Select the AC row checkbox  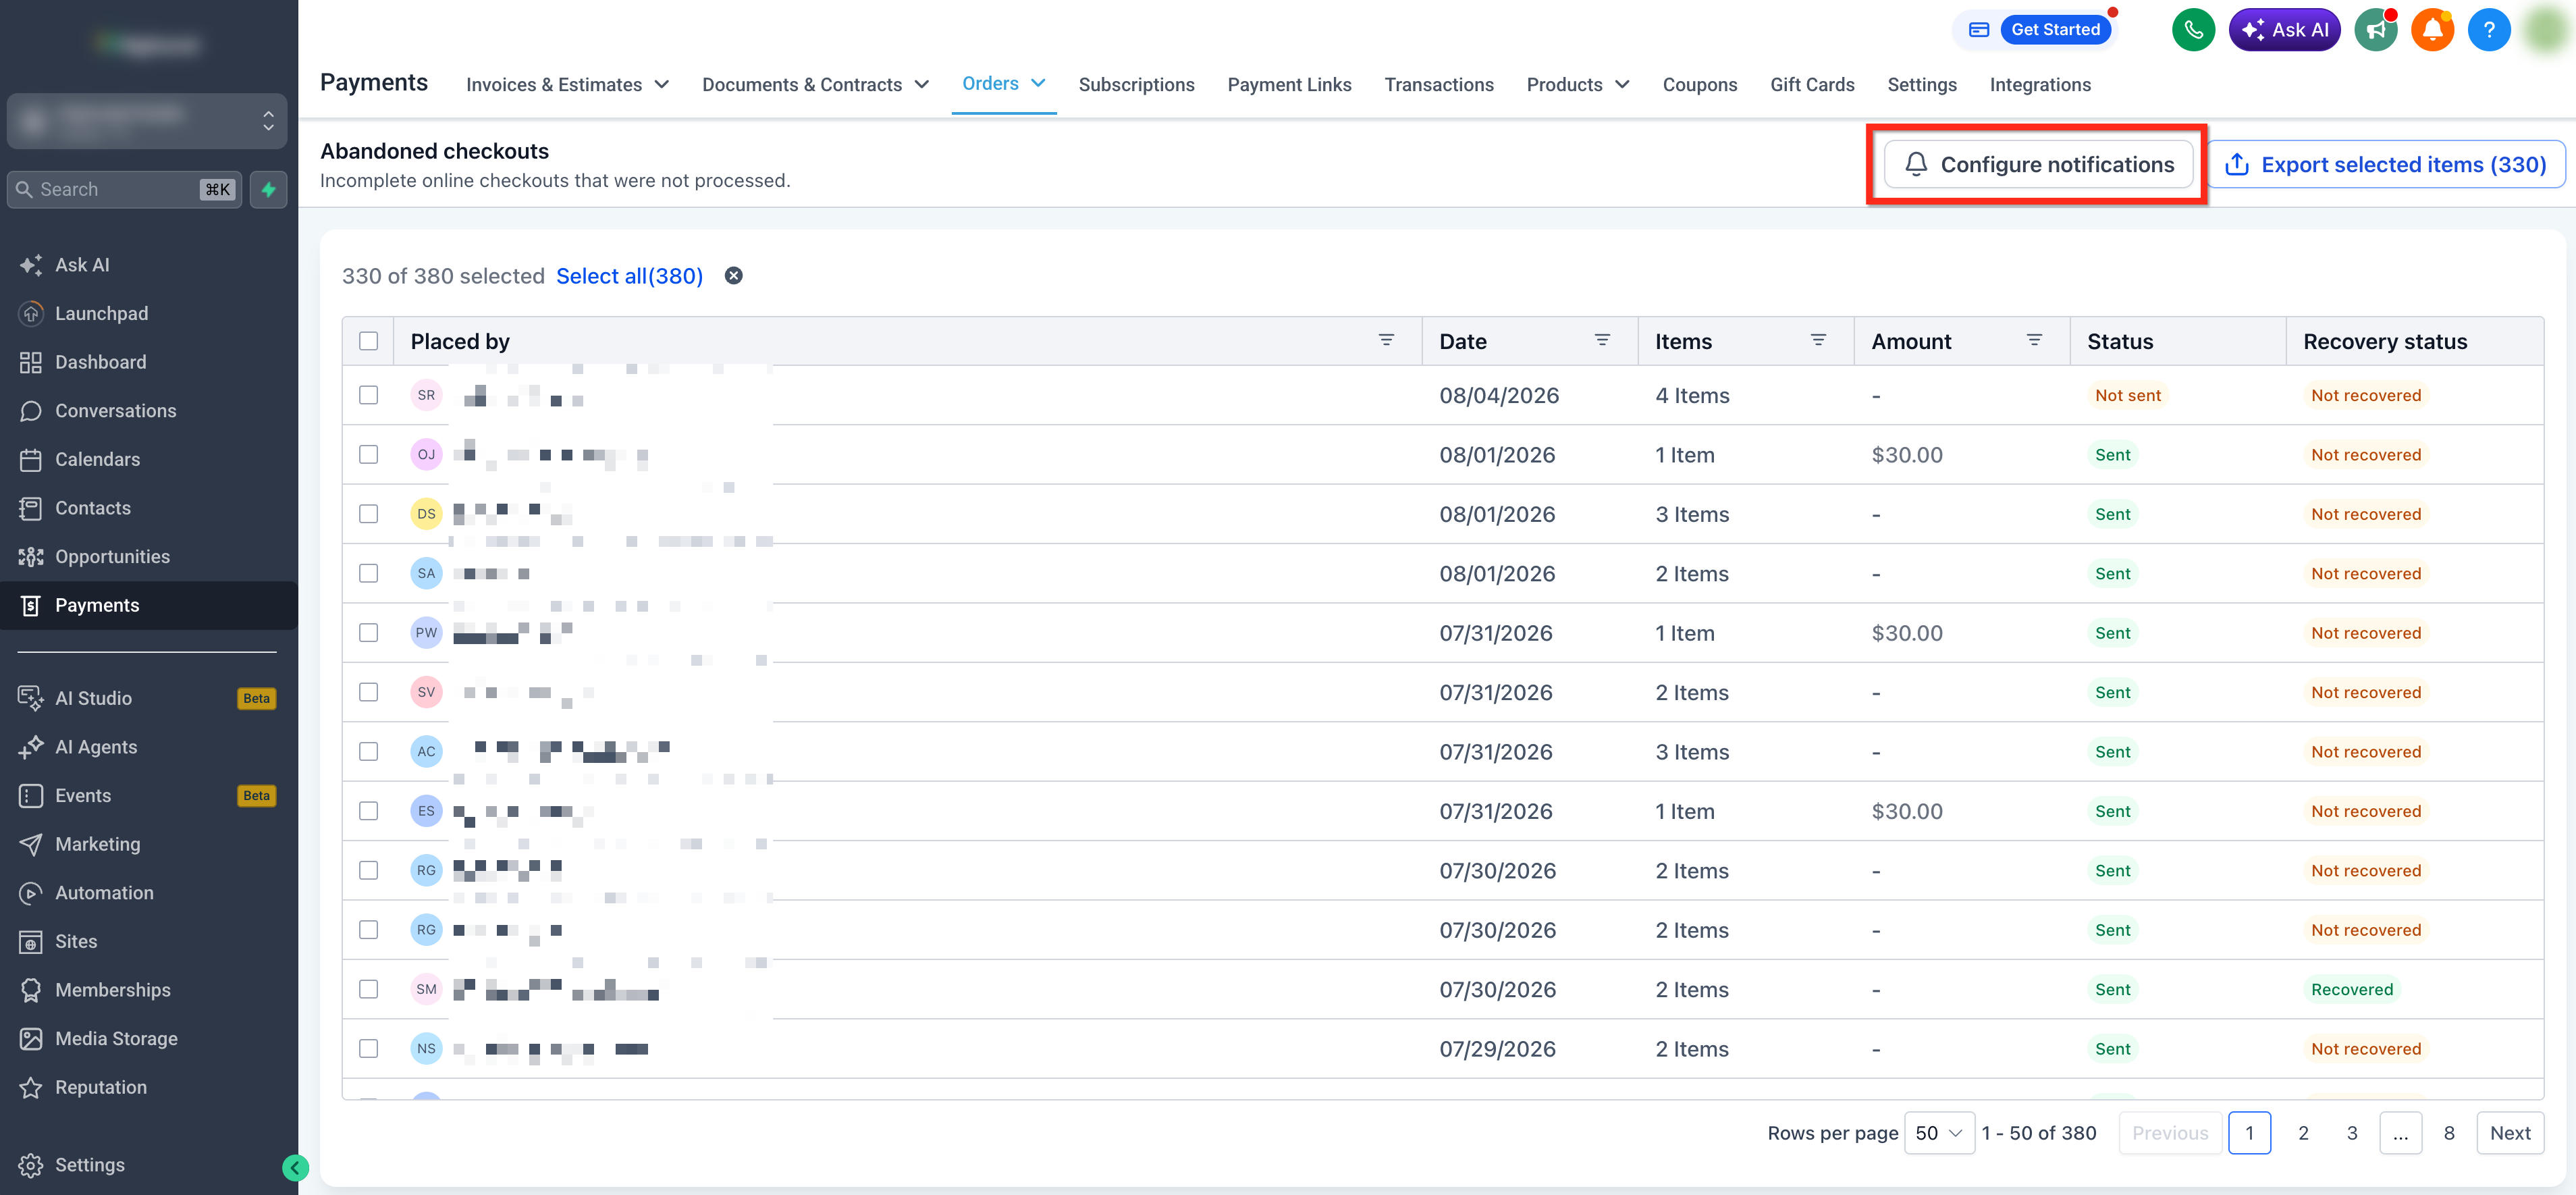point(368,752)
